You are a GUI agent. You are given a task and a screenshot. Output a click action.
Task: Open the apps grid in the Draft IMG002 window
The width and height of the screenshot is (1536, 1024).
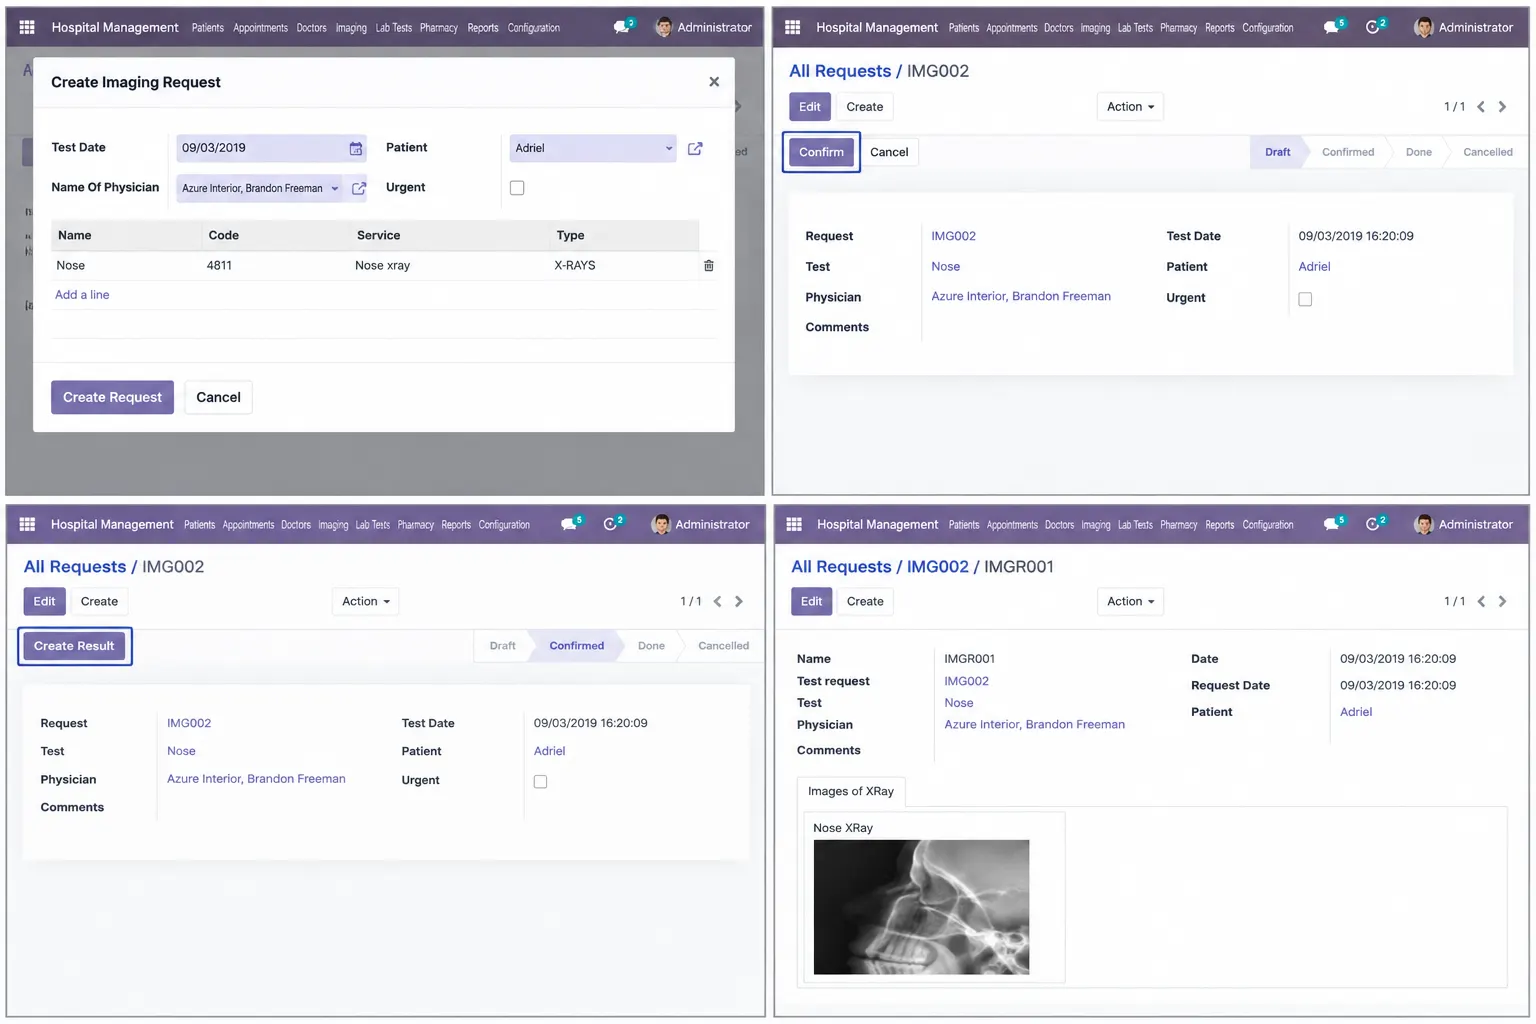(793, 28)
